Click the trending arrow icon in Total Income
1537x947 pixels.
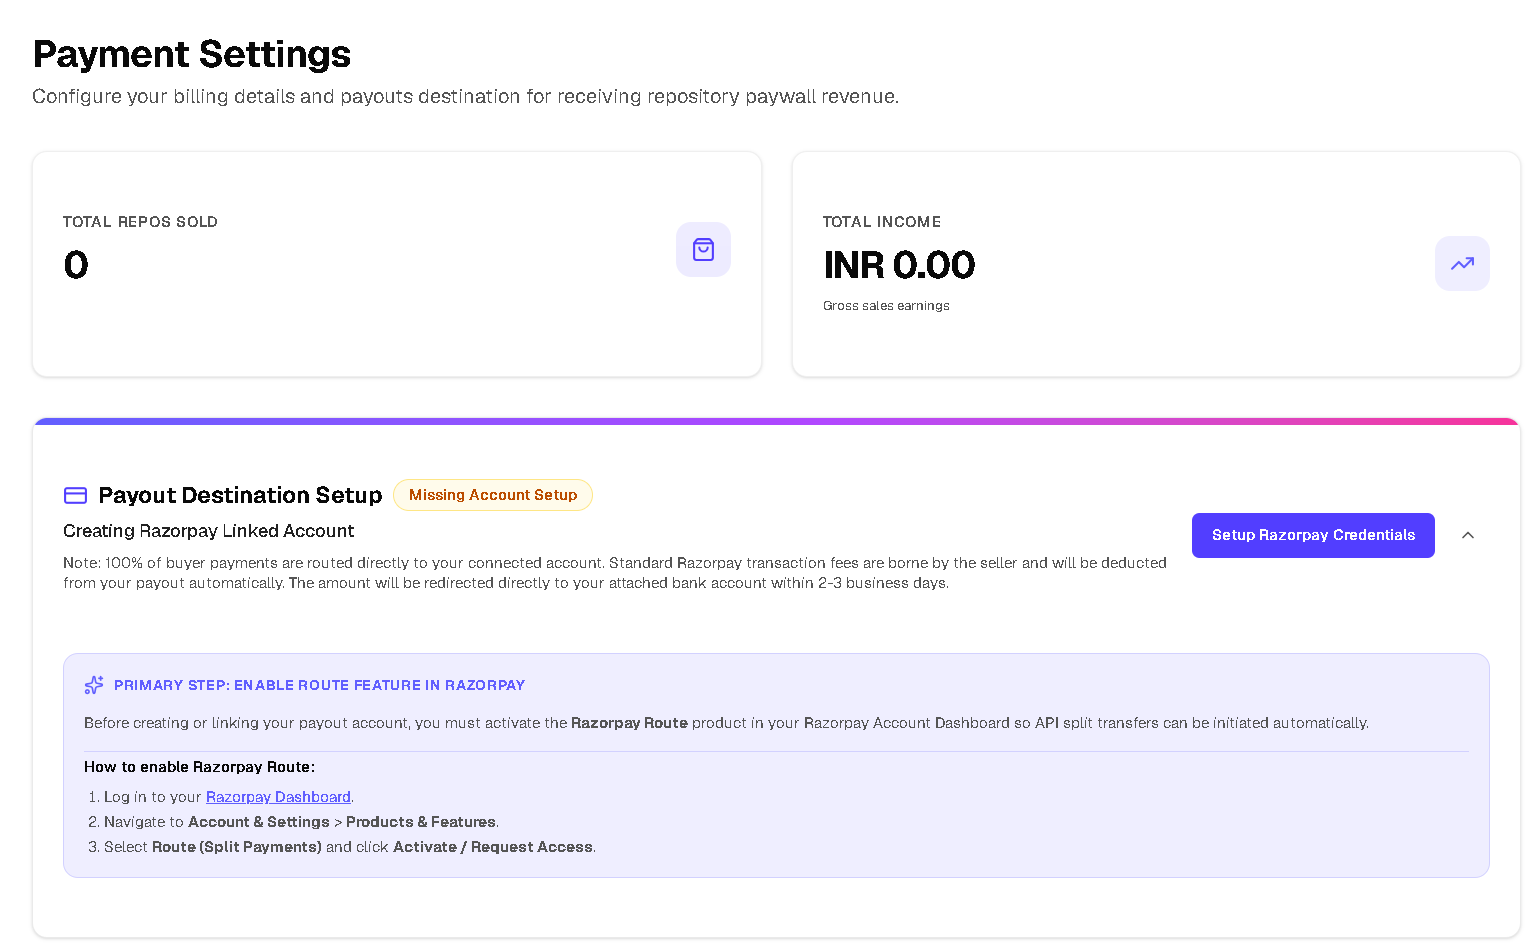pyautogui.click(x=1462, y=264)
